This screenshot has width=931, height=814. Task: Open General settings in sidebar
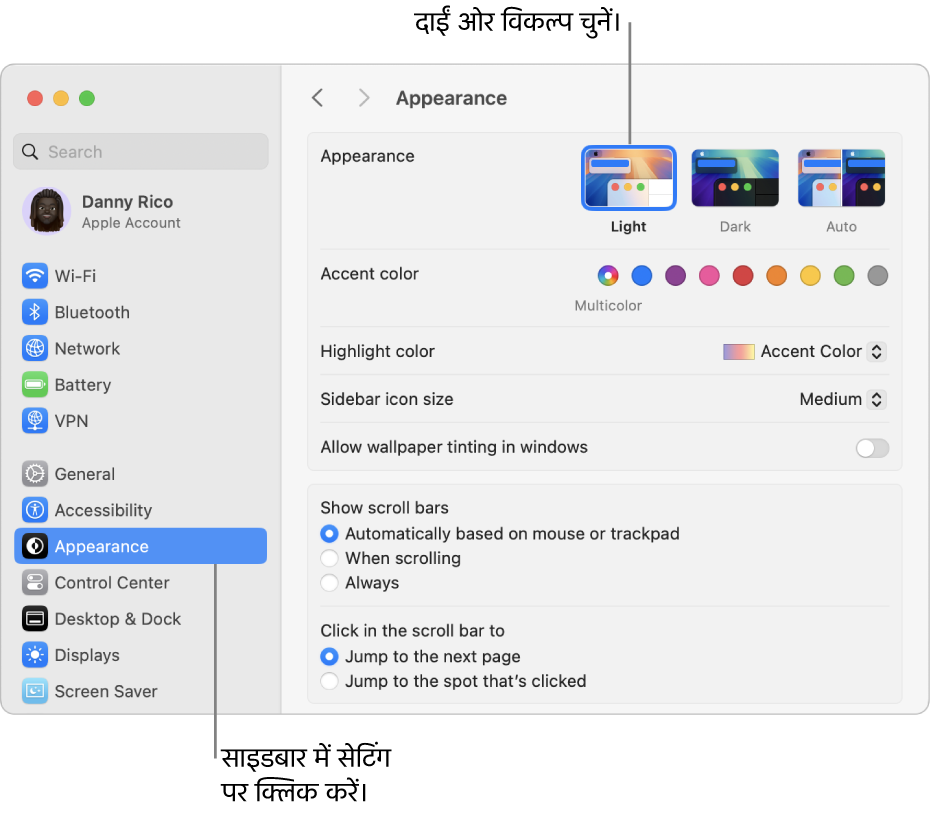pos(141,473)
